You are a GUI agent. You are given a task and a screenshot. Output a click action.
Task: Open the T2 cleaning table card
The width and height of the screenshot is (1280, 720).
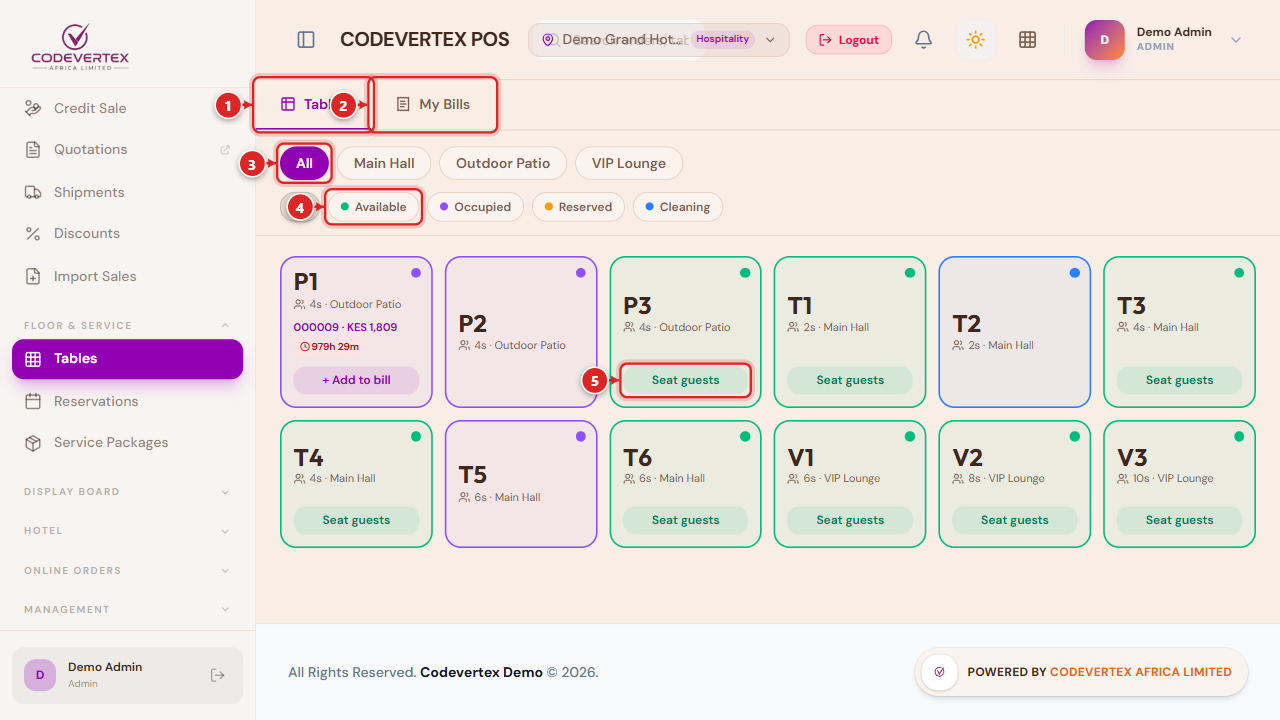coord(1015,332)
